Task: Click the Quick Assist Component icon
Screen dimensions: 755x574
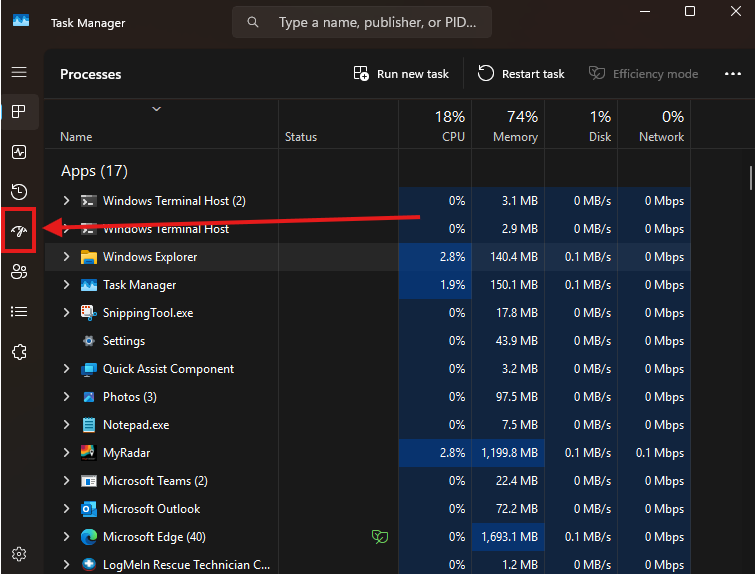Action: click(89, 369)
